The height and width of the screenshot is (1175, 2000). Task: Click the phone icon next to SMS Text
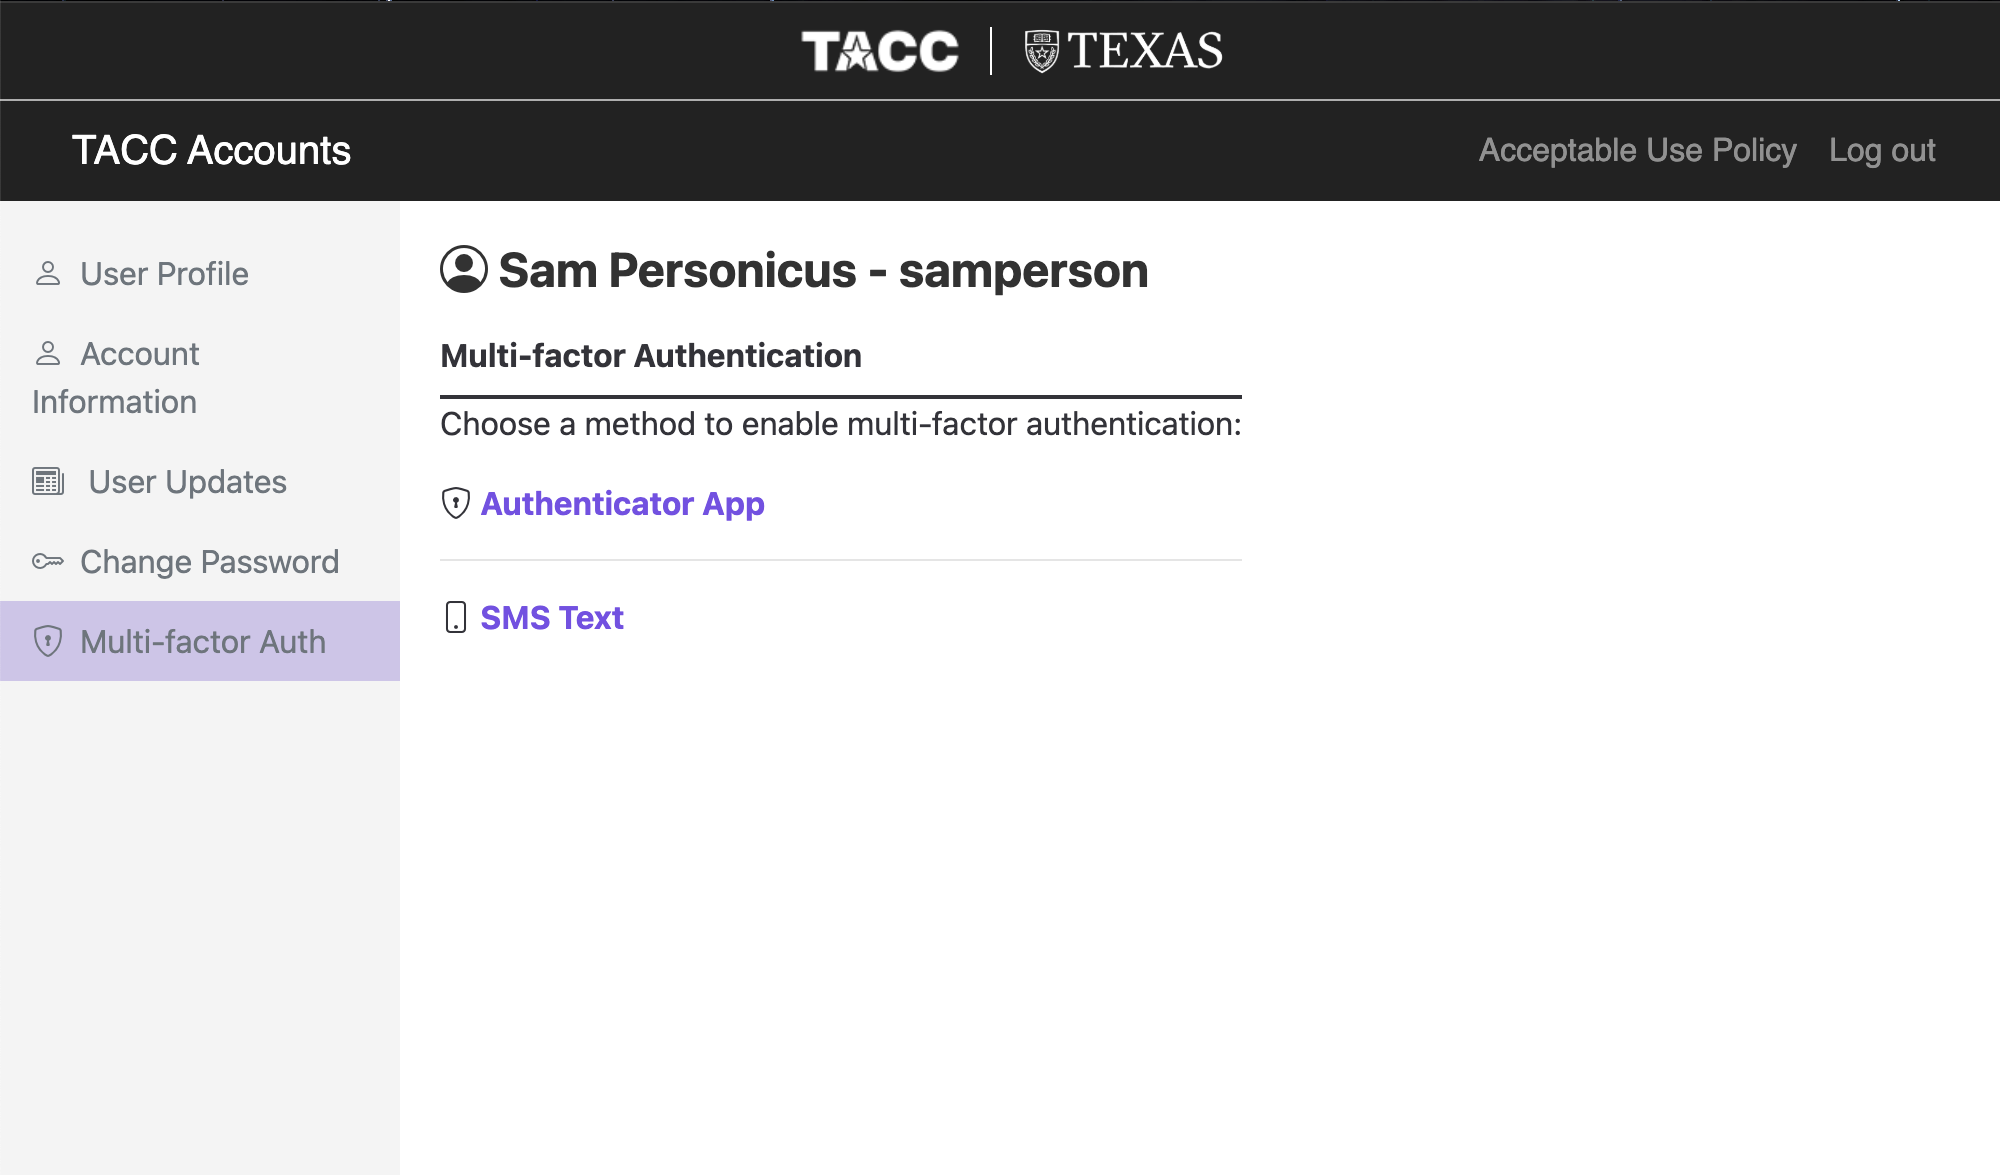455,617
